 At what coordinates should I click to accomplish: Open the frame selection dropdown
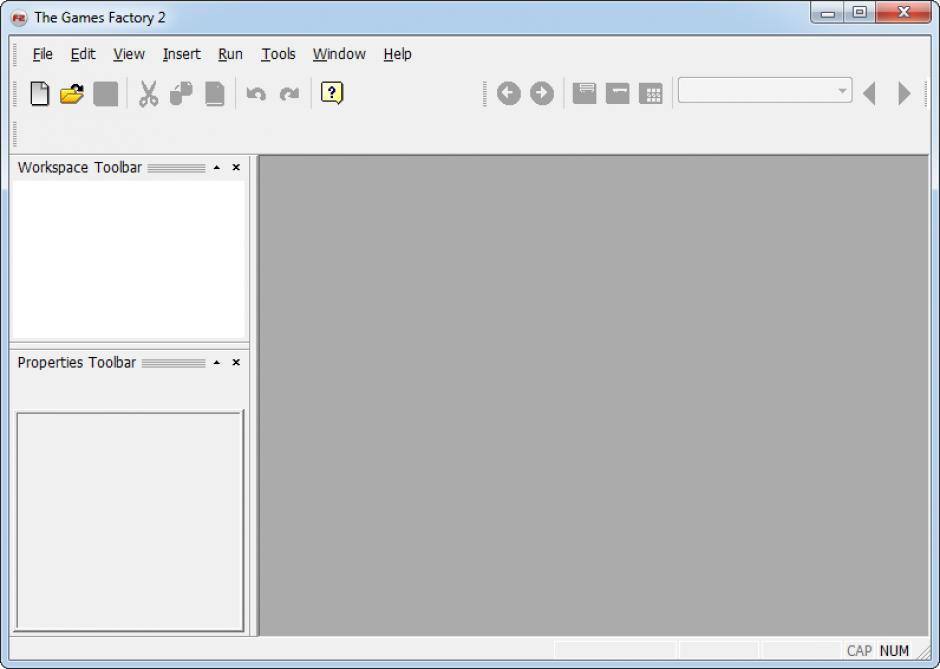tap(765, 90)
